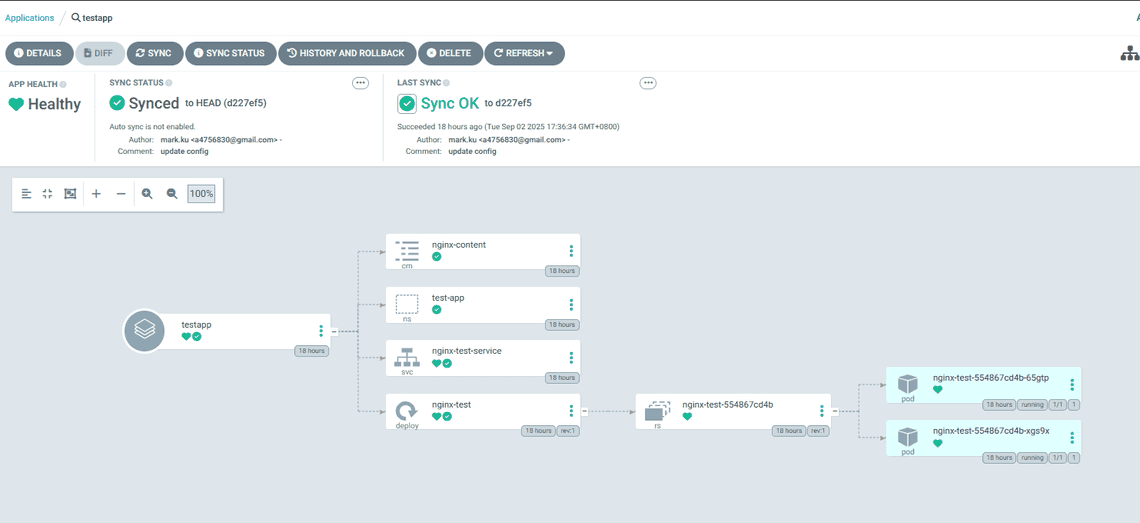Image resolution: width=1140 pixels, height=523 pixels.
Task: Open three-dot menu on nginx-test-service node
Action: tap(571, 358)
